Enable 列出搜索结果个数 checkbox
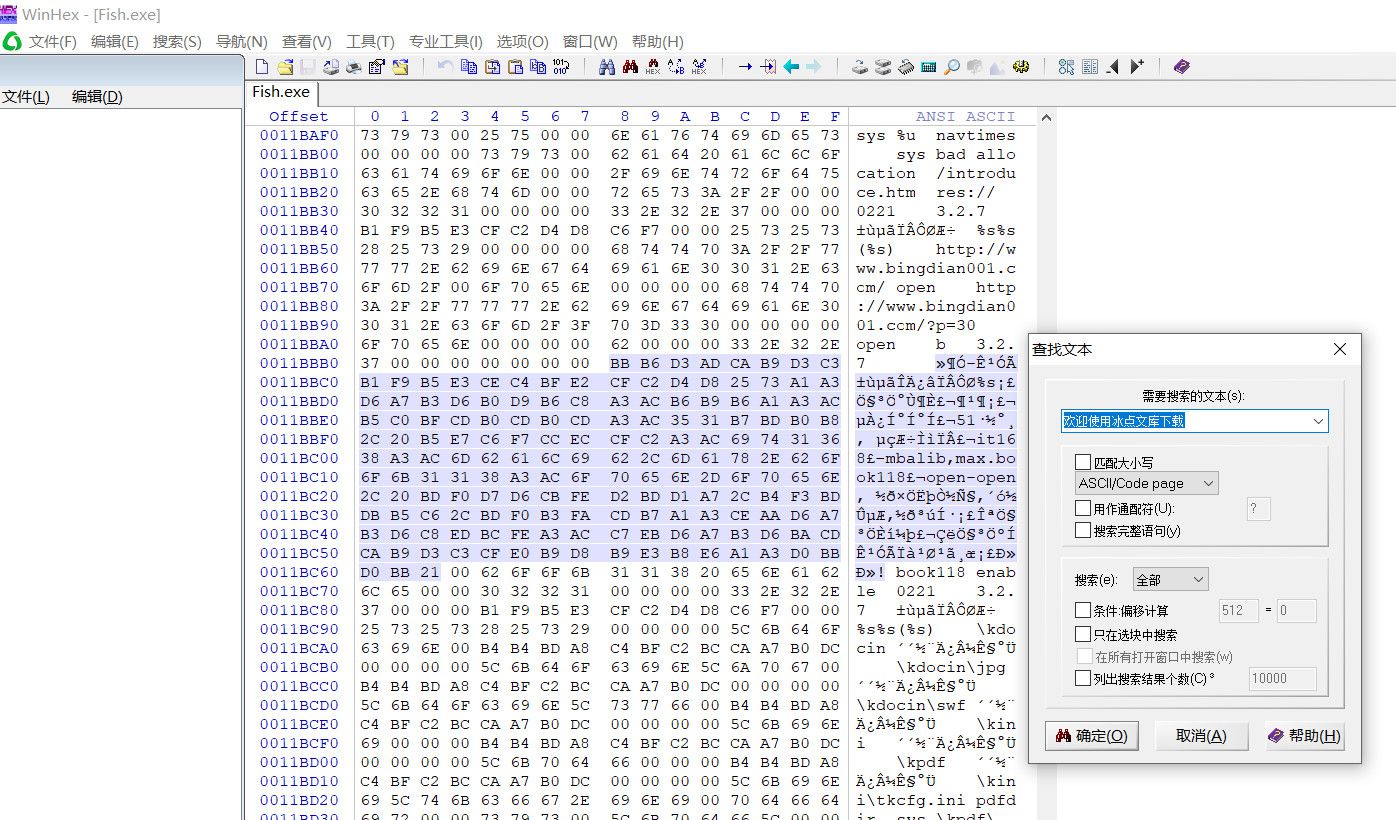Image resolution: width=1396 pixels, height=820 pixels. tap(1082, 678)
